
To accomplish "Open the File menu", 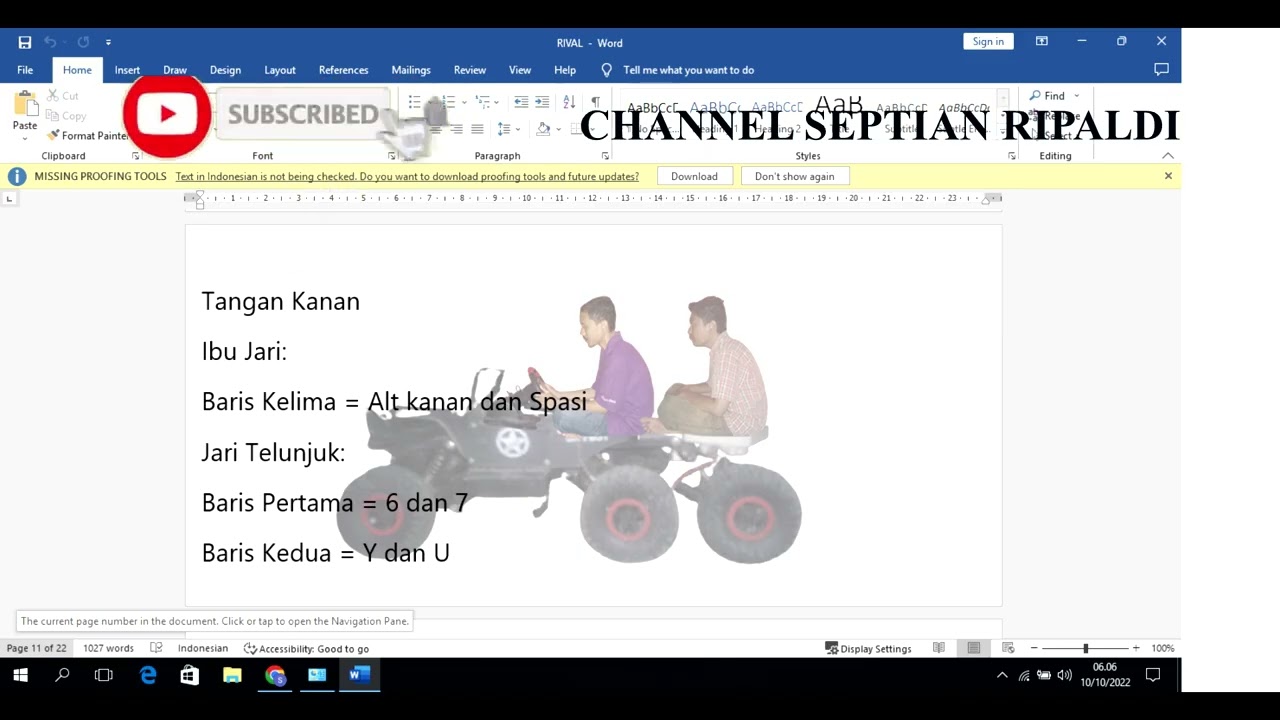I will [x=25, y=70].
